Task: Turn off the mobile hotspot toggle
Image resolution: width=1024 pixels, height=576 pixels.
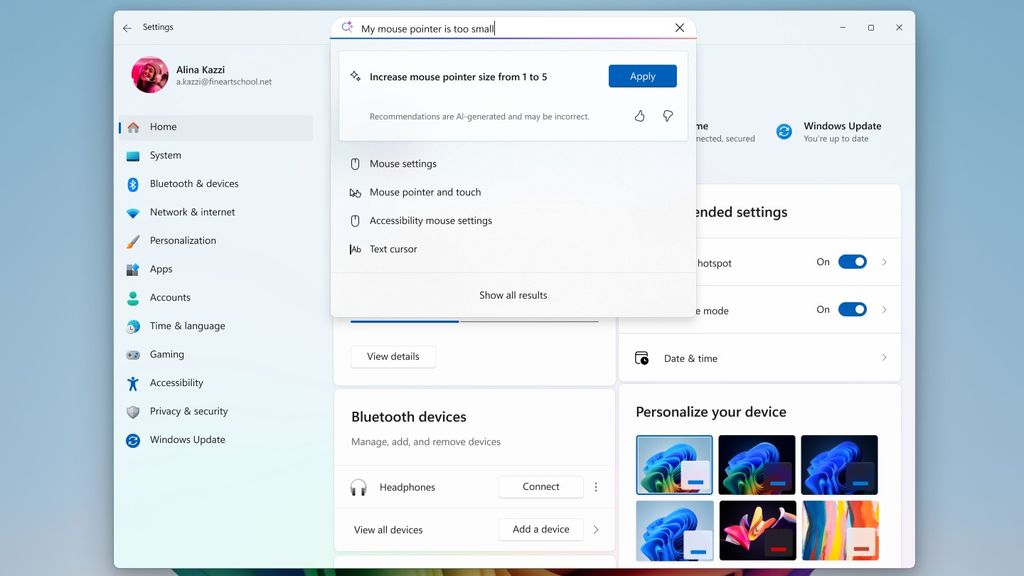Action: 852,261
